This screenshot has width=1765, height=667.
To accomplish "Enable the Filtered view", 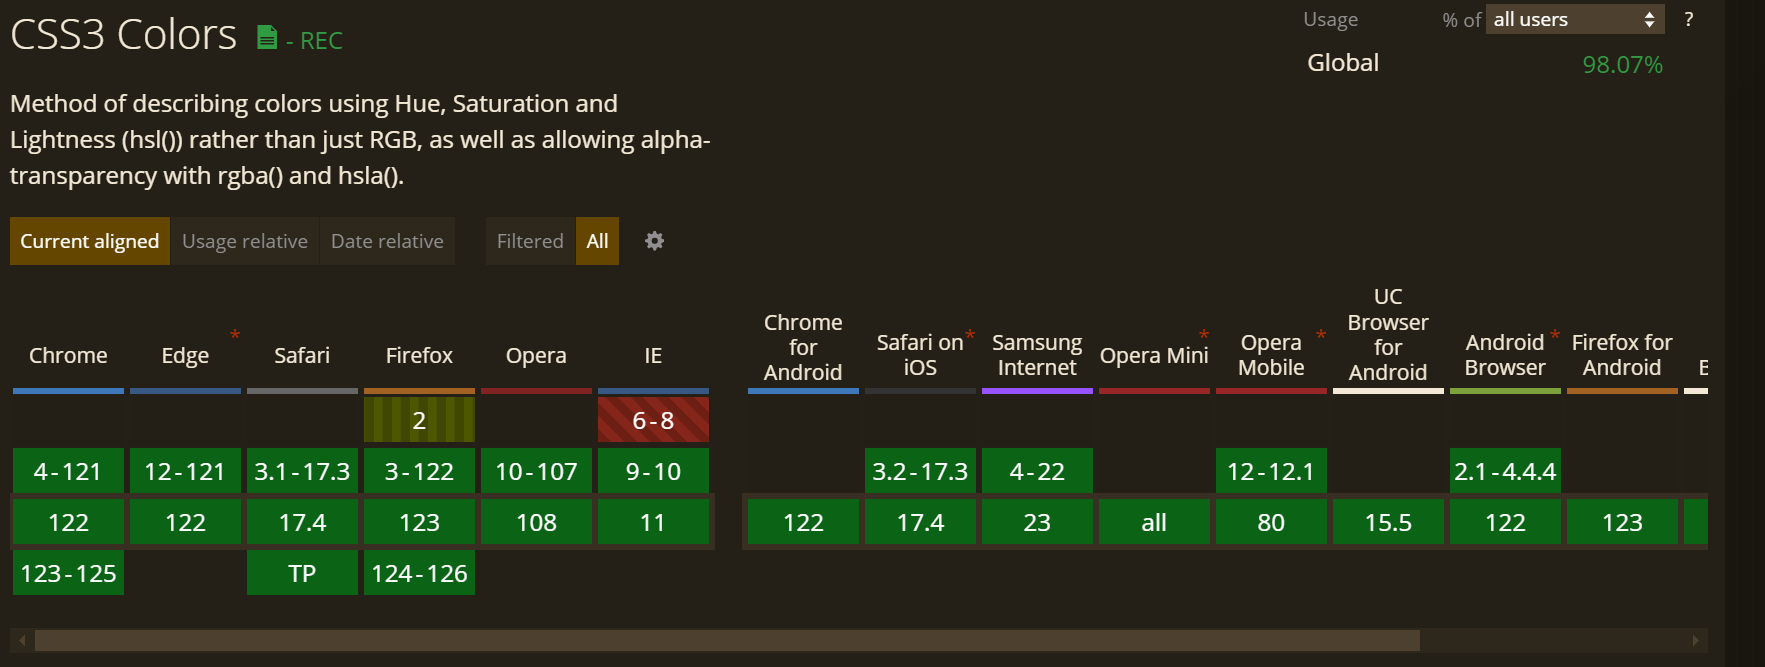I will coord(529,241).
